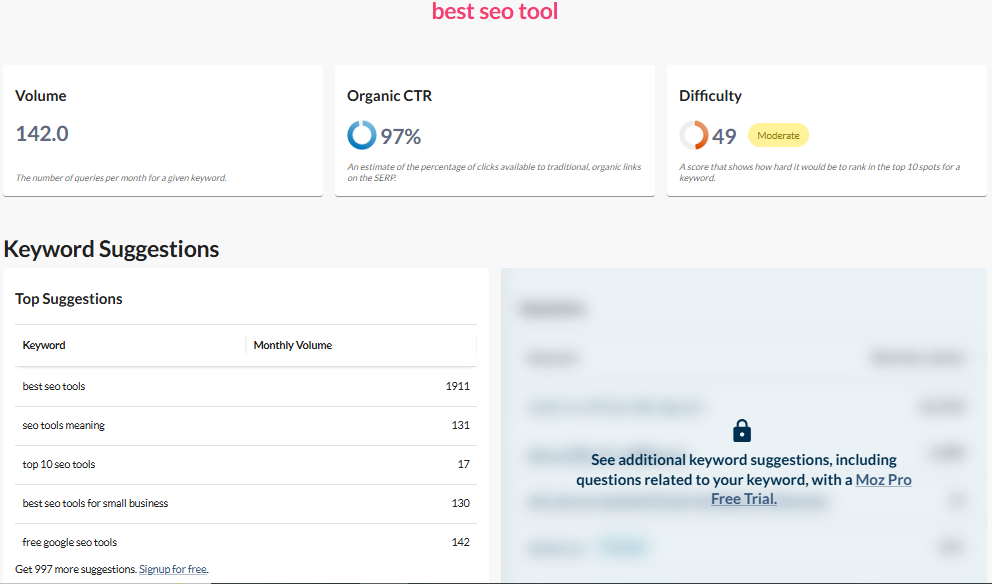Click the 'Get 997 more suggestions' text

coord(76,569)
